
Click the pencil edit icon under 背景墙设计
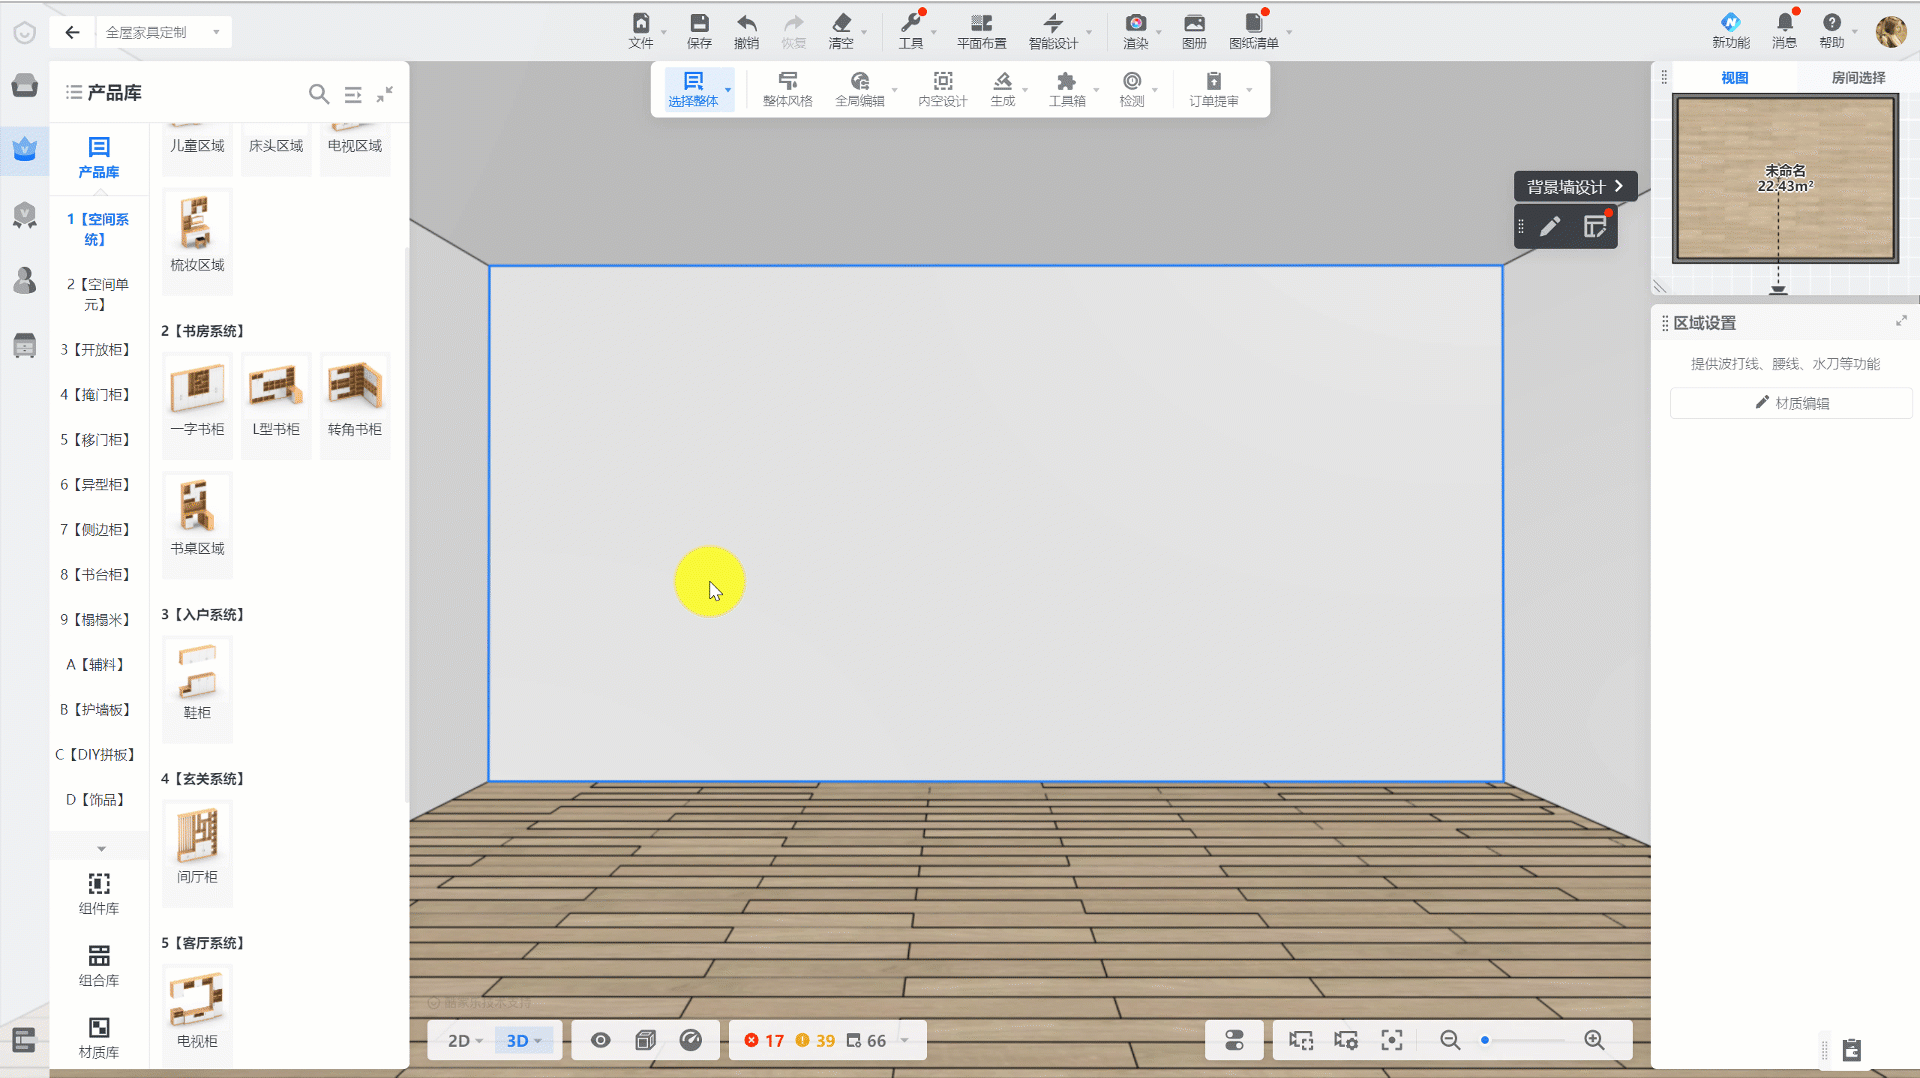coord(1549,227)
